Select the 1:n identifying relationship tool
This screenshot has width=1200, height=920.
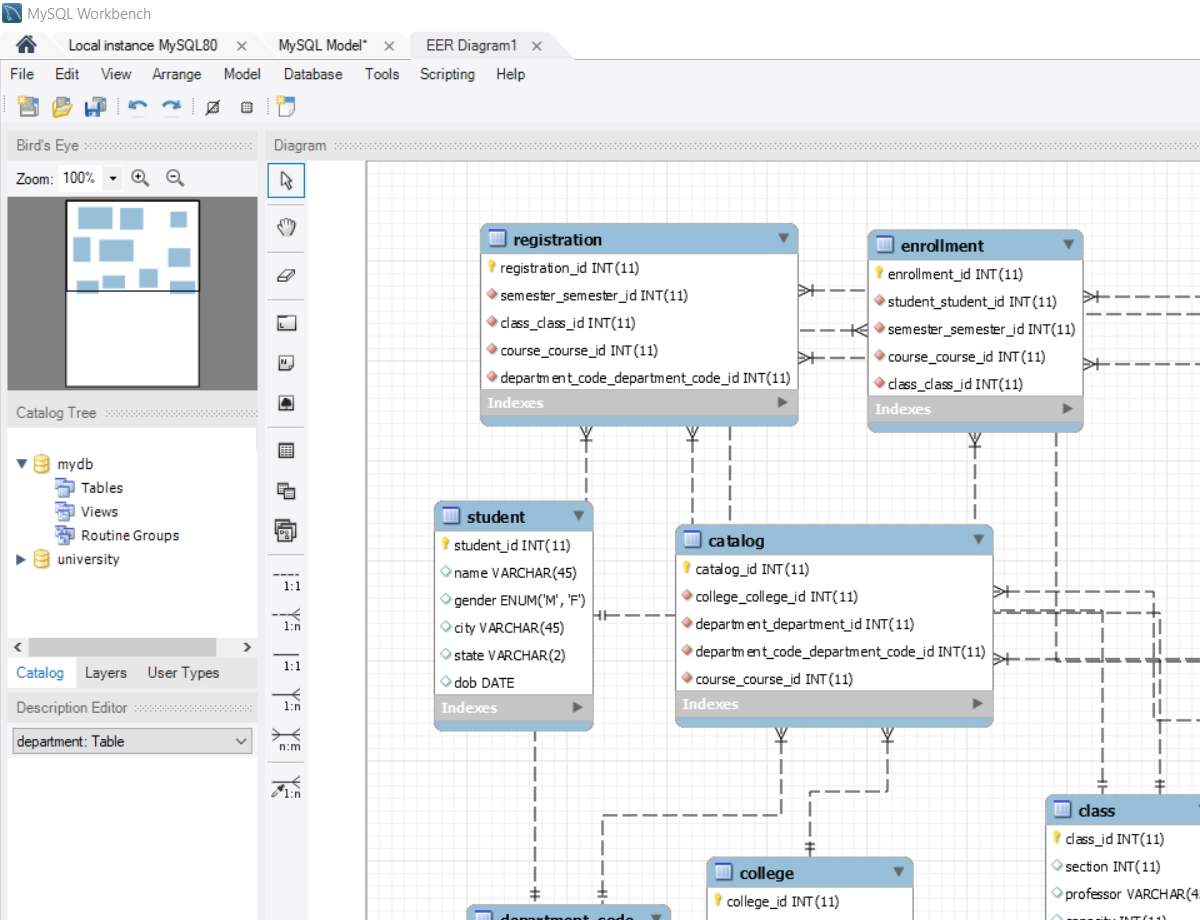pos(287,699)
